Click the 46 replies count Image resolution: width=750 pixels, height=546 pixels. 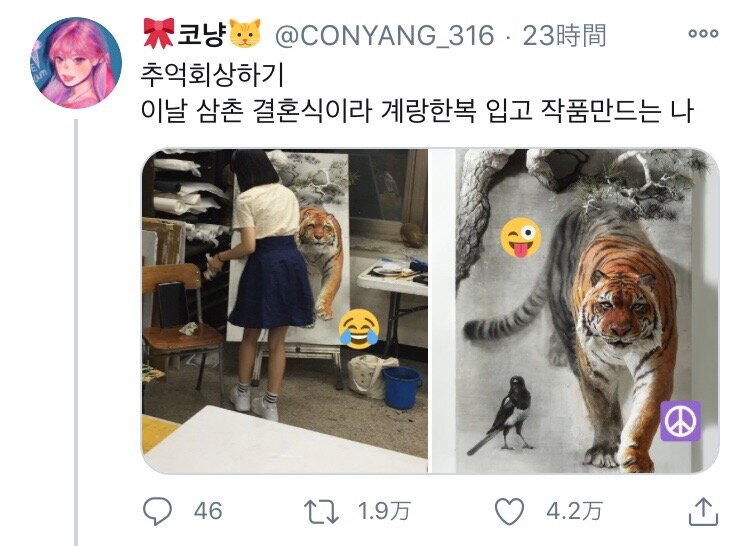208,511
